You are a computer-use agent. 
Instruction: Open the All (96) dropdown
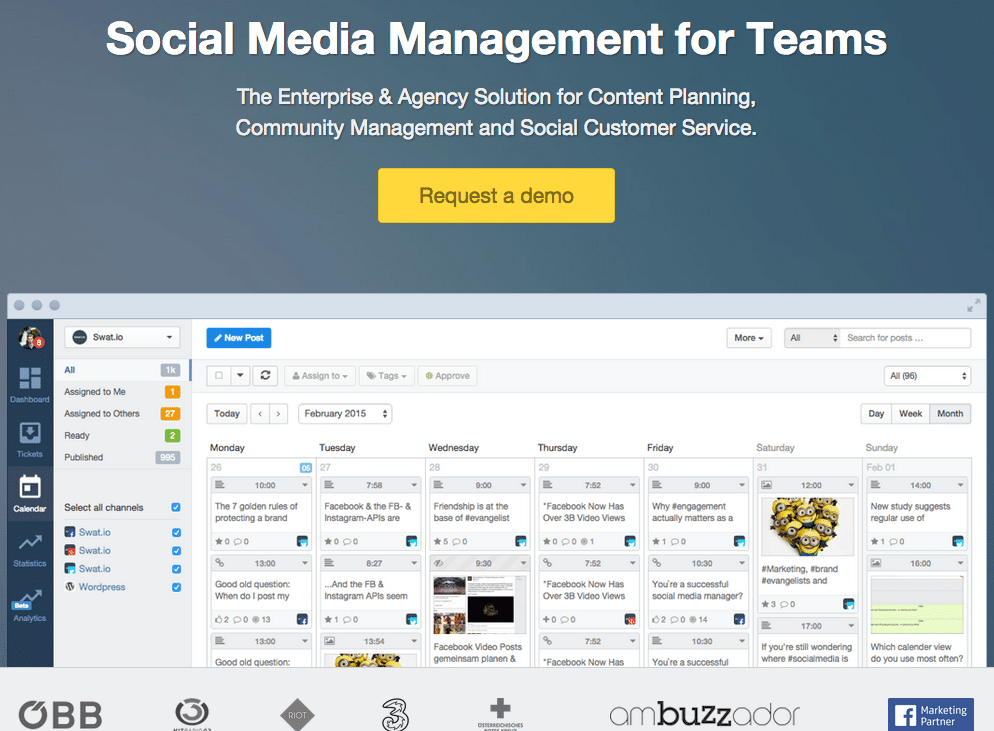click(x=927, y=376)
